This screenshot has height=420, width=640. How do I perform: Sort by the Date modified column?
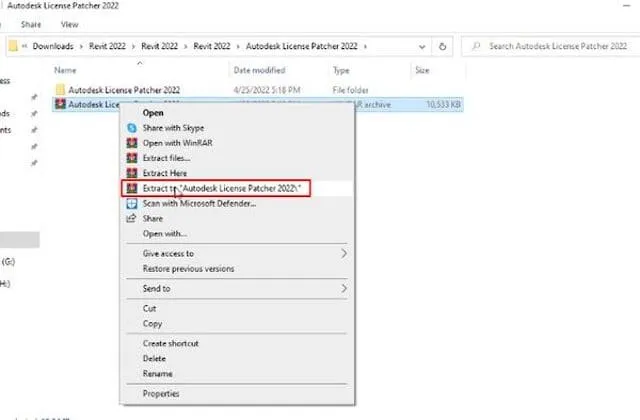coord(260,70)
